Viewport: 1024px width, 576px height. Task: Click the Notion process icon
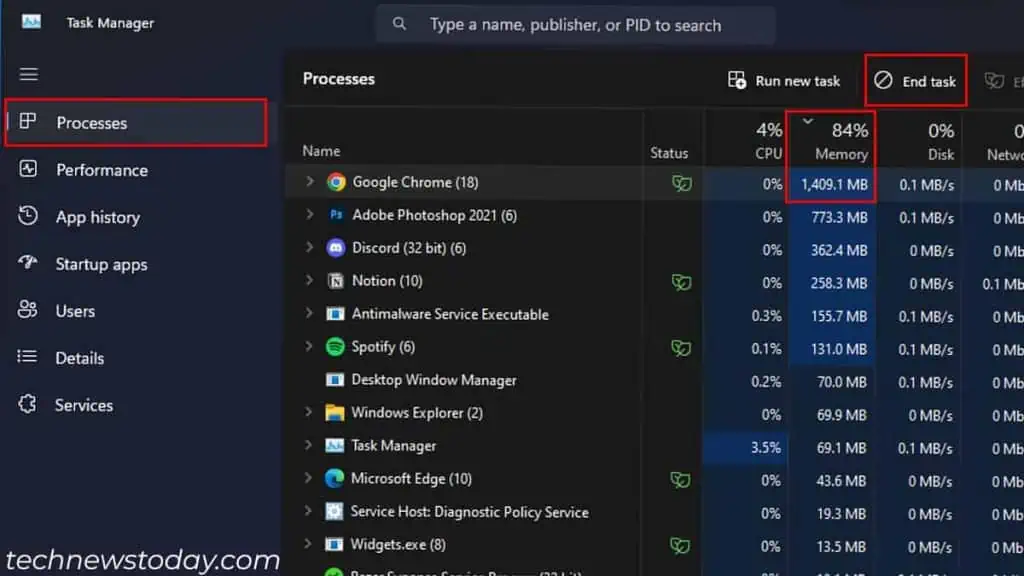click(336, 281)
